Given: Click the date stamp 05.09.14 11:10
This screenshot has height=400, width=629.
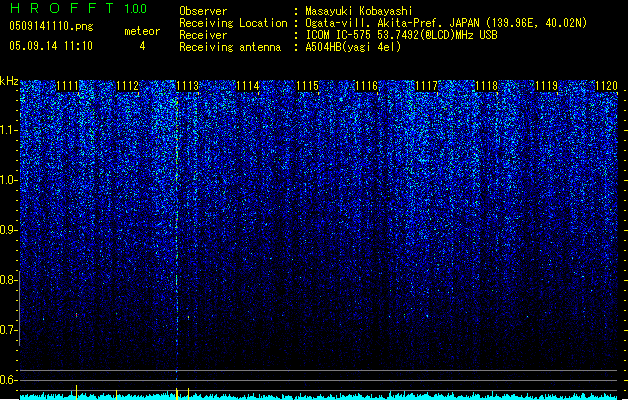Looking at the screenshot, I should 51,46.
